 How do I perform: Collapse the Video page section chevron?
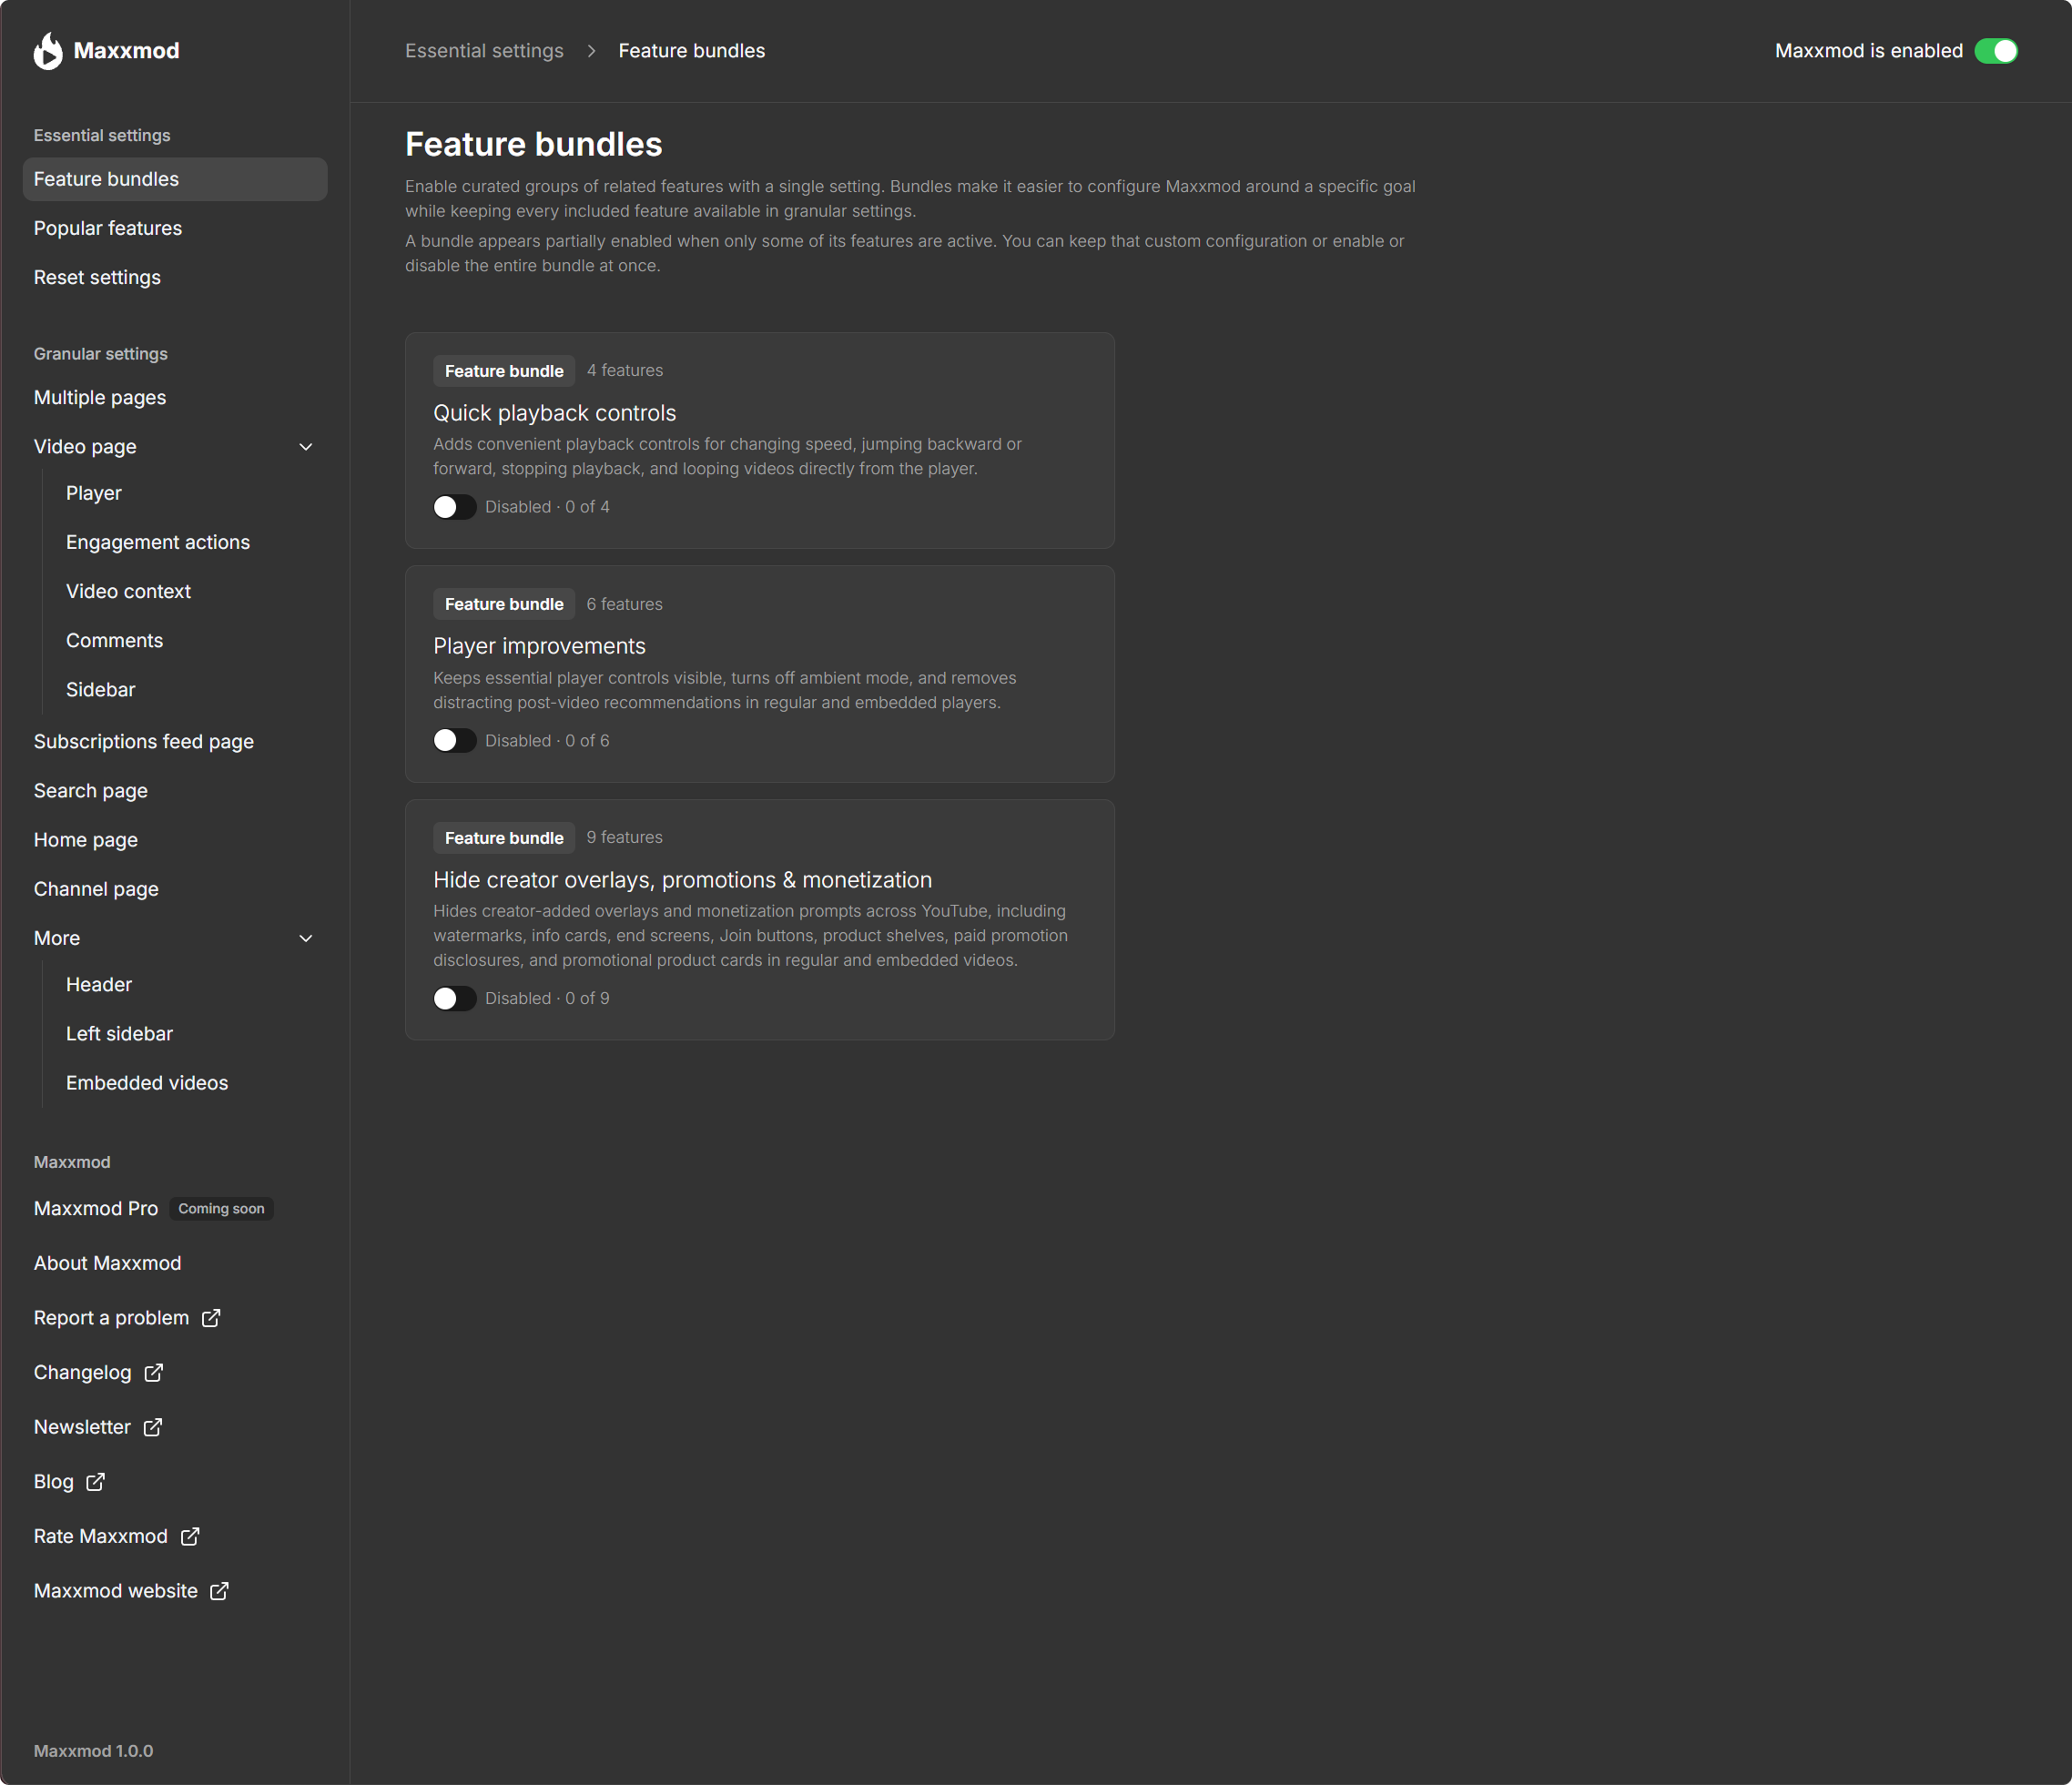point(306,447)
